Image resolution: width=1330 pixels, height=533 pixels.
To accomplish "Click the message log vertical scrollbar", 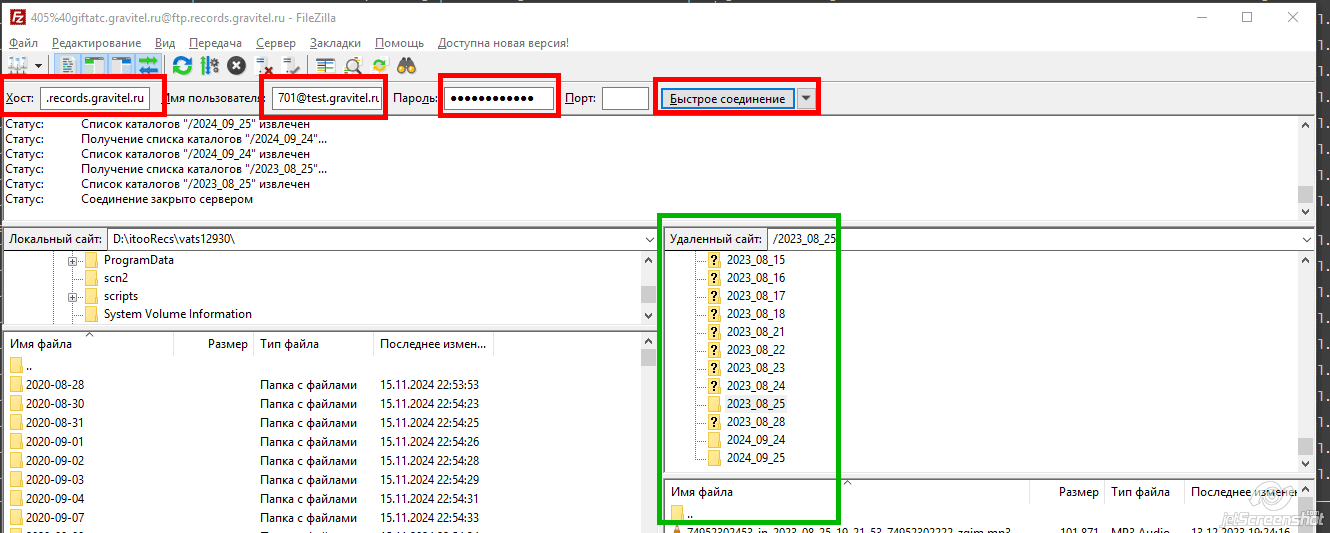I will (1304, 165).
